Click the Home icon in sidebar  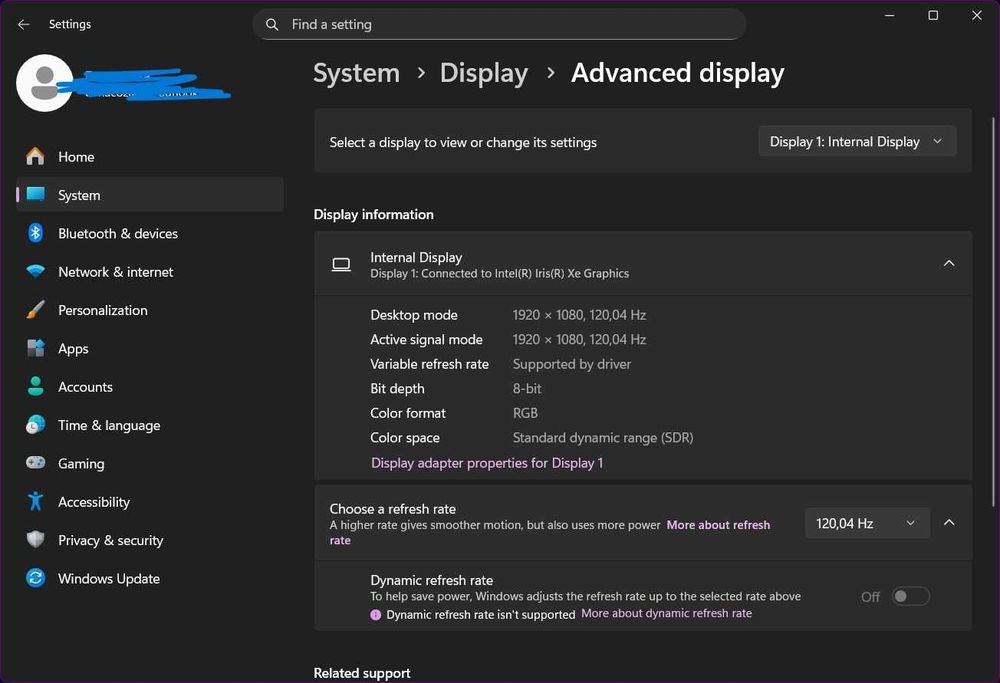point(36,157)
